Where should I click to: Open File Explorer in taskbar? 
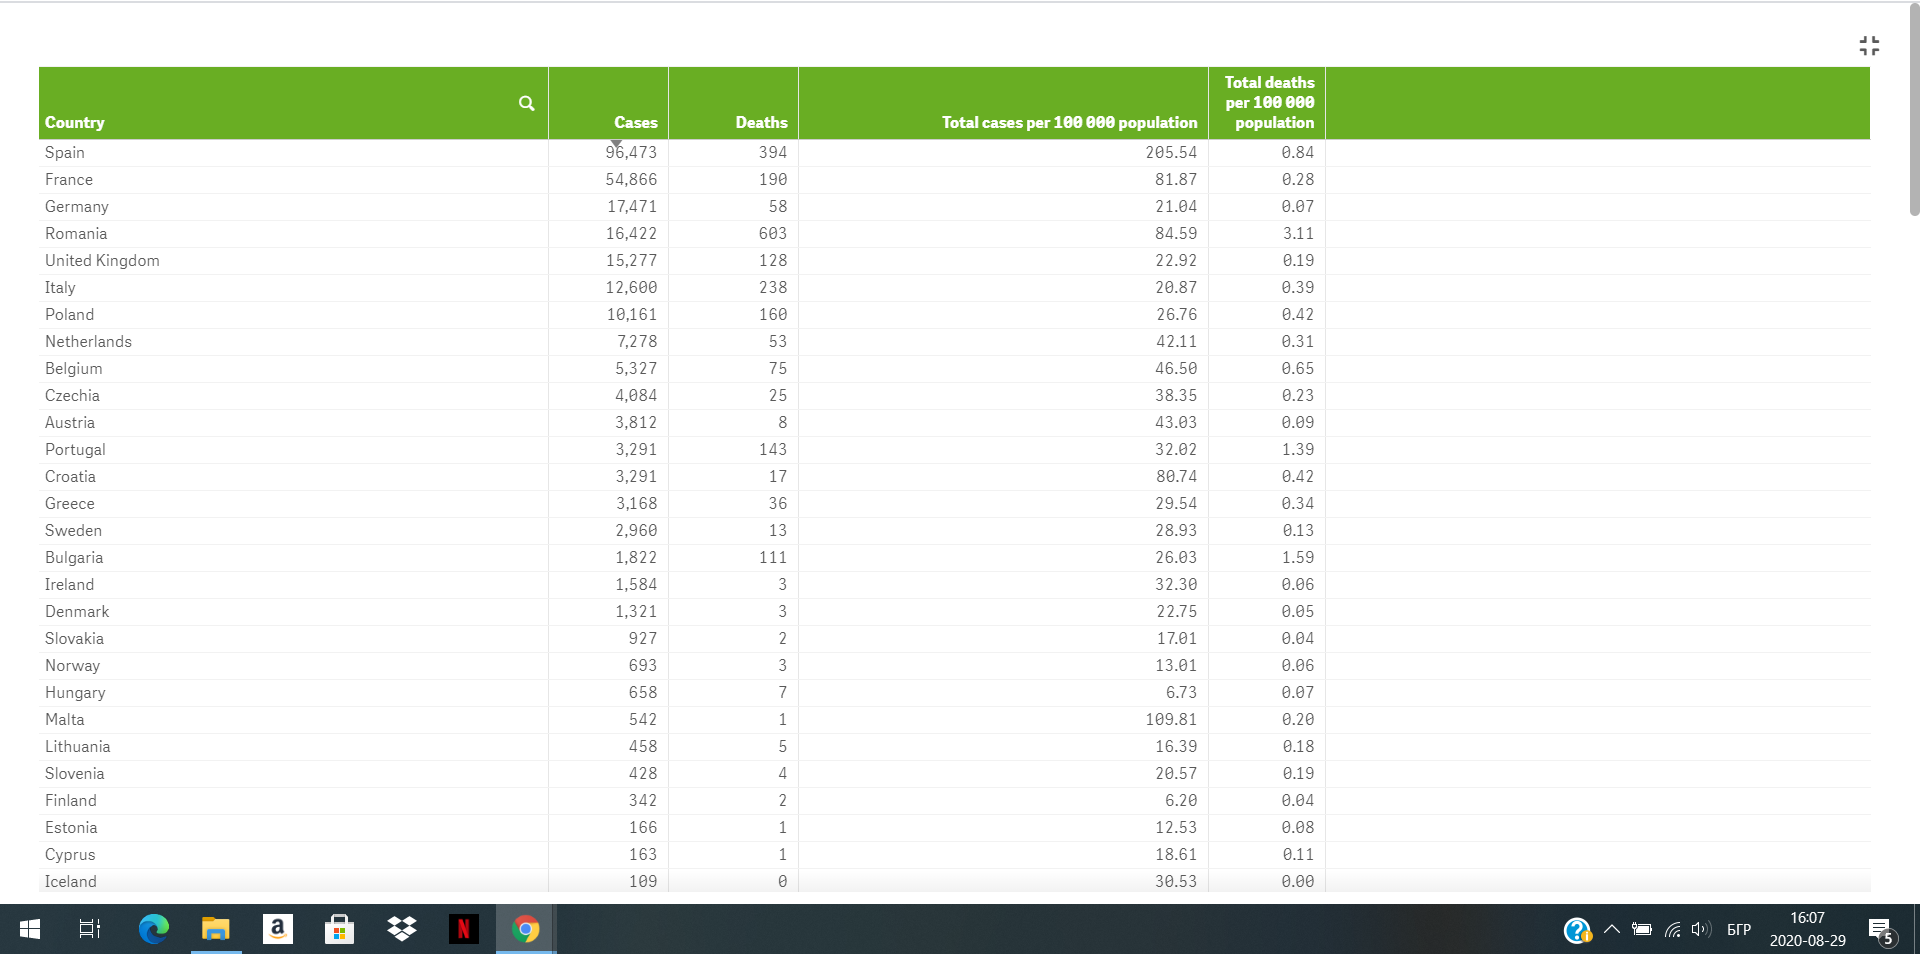(216, 929)
